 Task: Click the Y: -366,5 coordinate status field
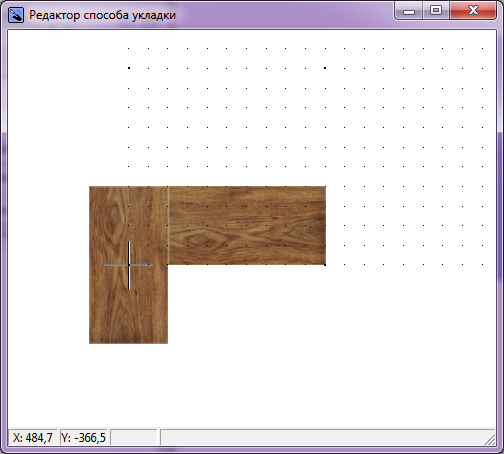83,437
